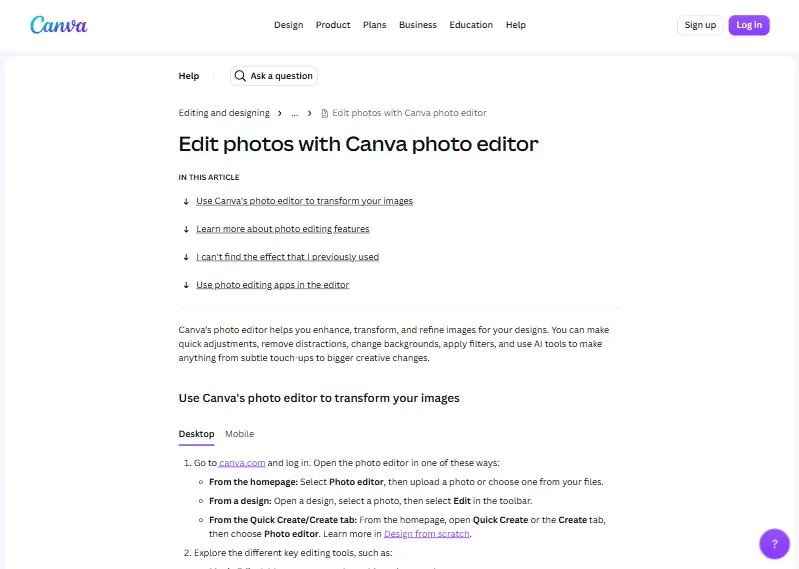Click the document icon in the breadcrumb
This screenshot has width=799, height=569.
click(325, 113)
